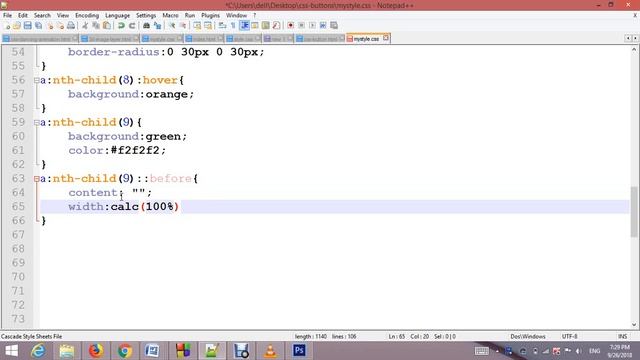This screenshot has height=360, width=640.
Task: Open the Run menu
Action: click(190, 15)
